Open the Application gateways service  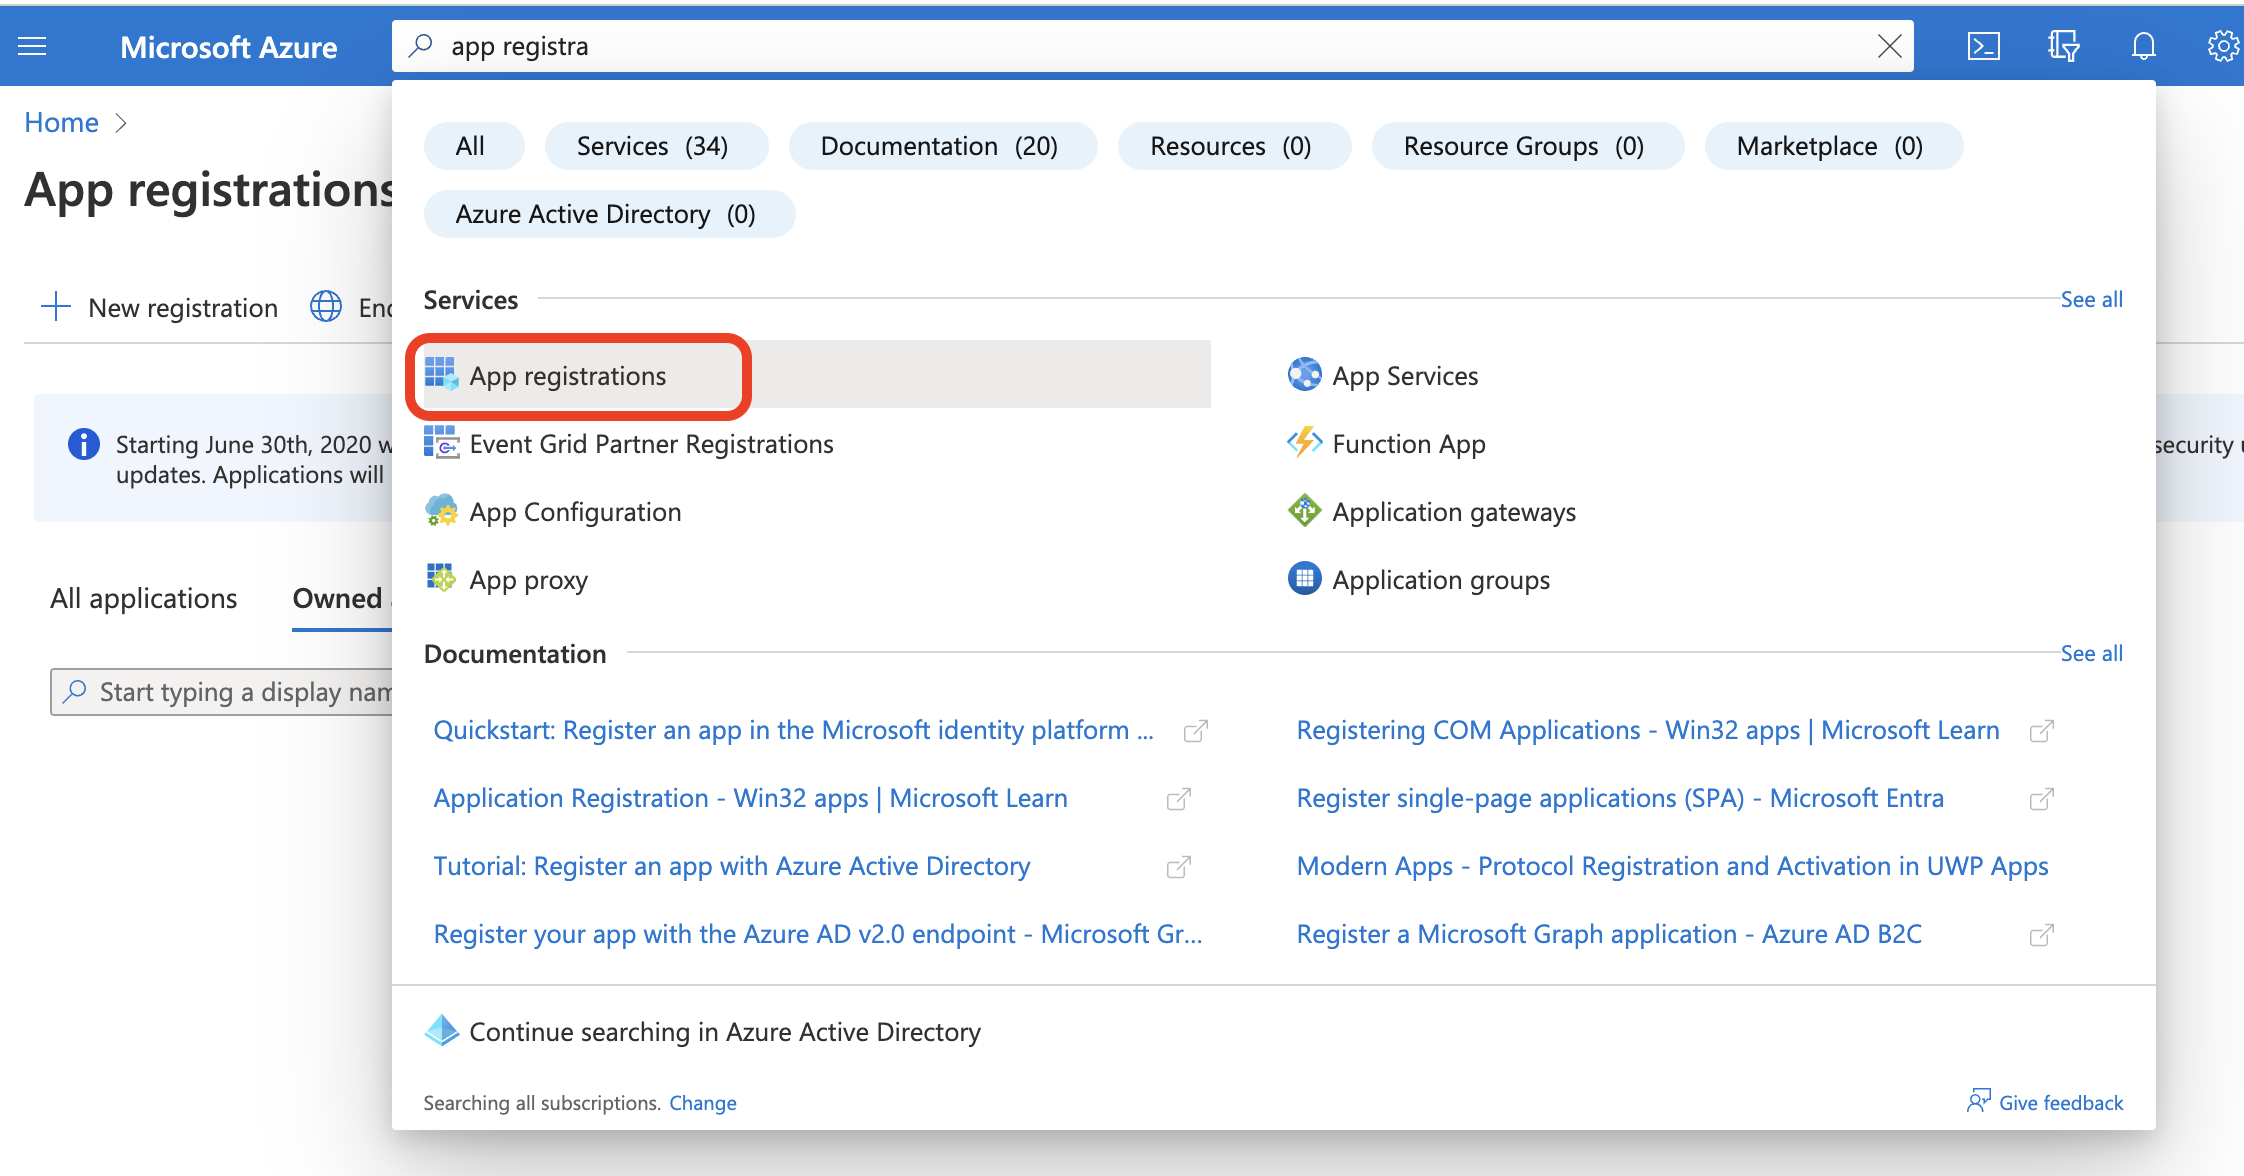click(1453, 511)
